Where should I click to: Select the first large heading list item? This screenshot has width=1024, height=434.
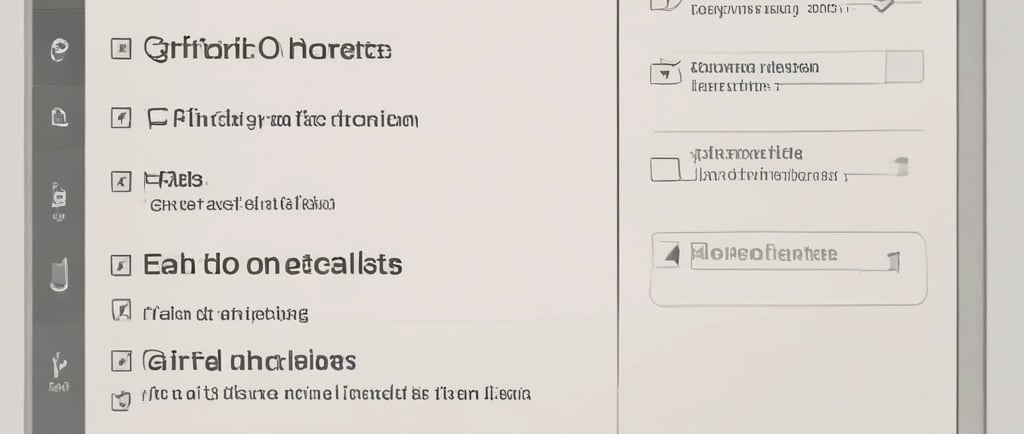[267, 50]
